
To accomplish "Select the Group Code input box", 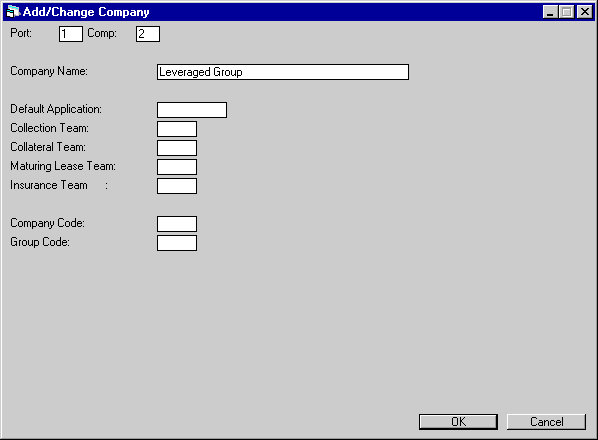I will pyautogui.click(x=177, y=243).
